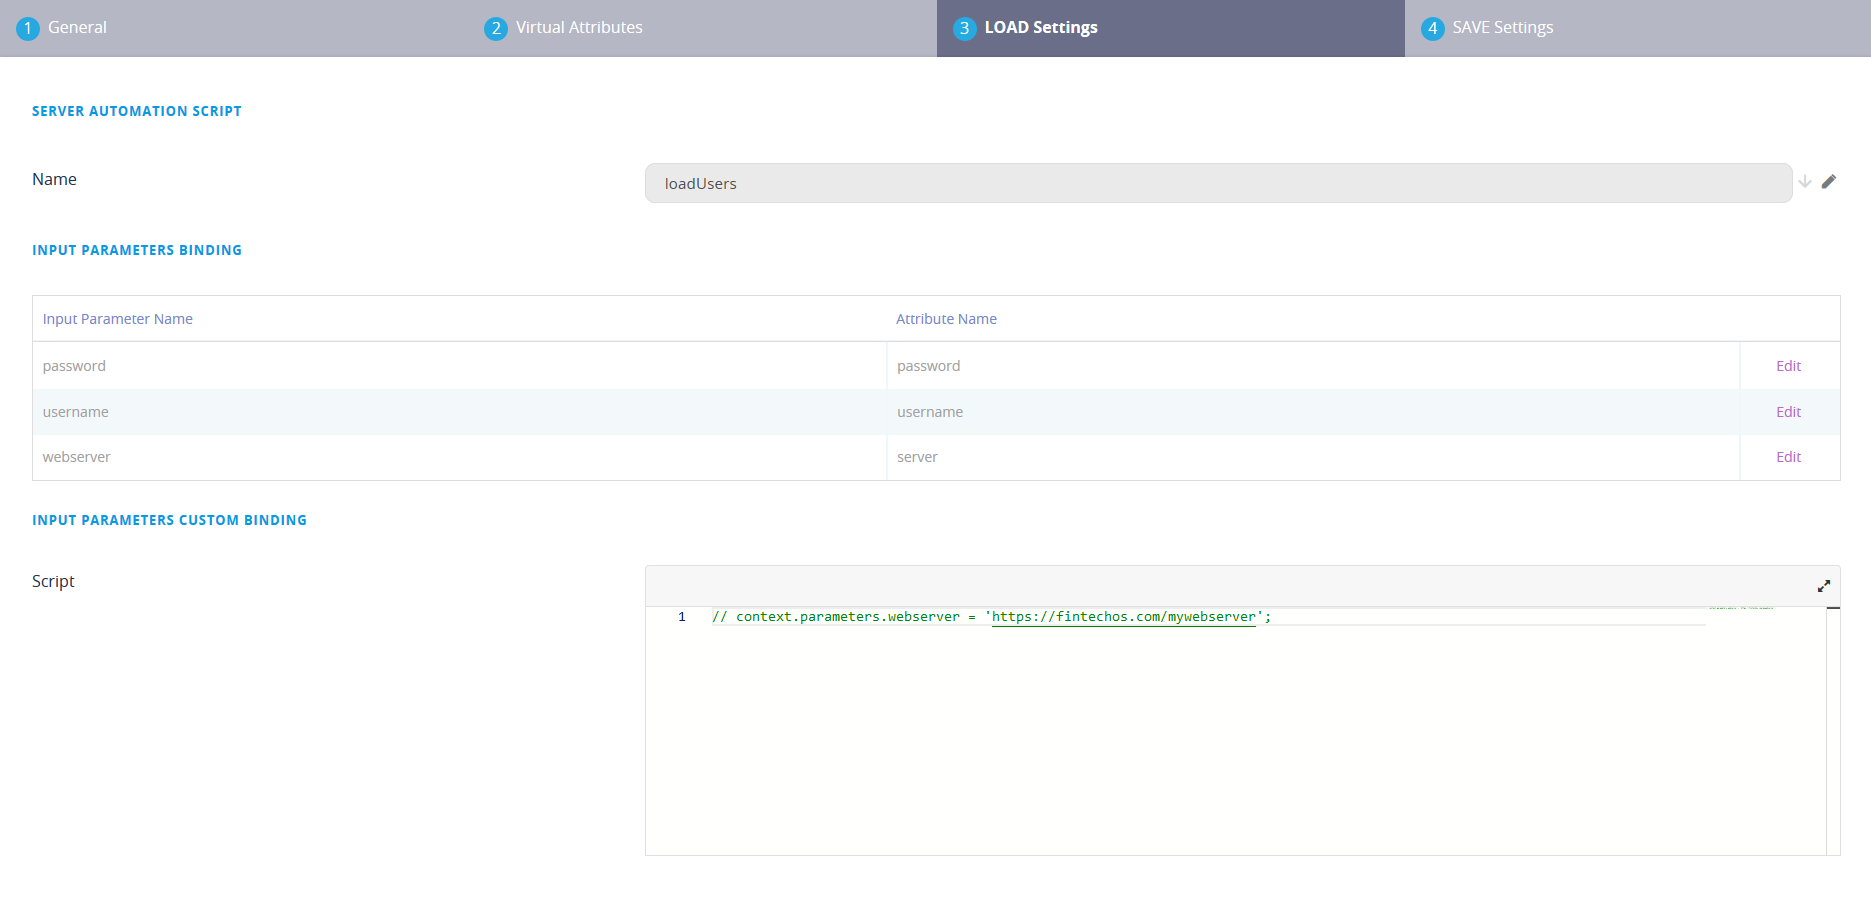Click the step 2 circle icon for Virtual Attributes
Screen dimensions: 1871x910
pyautogui.click(x=496, y=28)
